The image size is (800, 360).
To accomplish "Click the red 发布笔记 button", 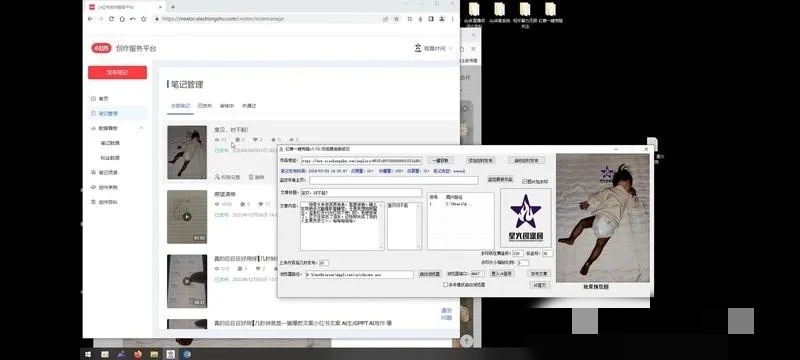I will click(x=117, y=72).
